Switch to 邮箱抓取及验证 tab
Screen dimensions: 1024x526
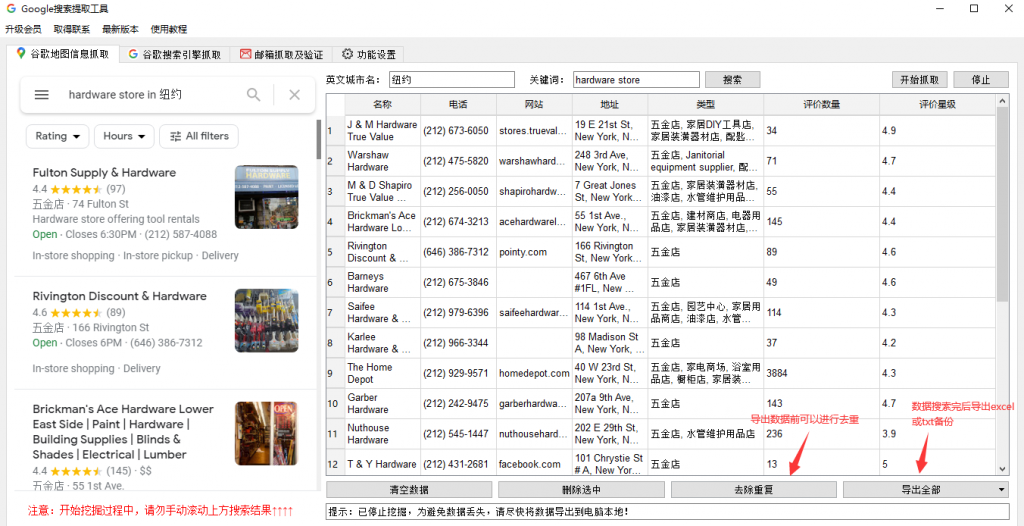pos(281,54)
